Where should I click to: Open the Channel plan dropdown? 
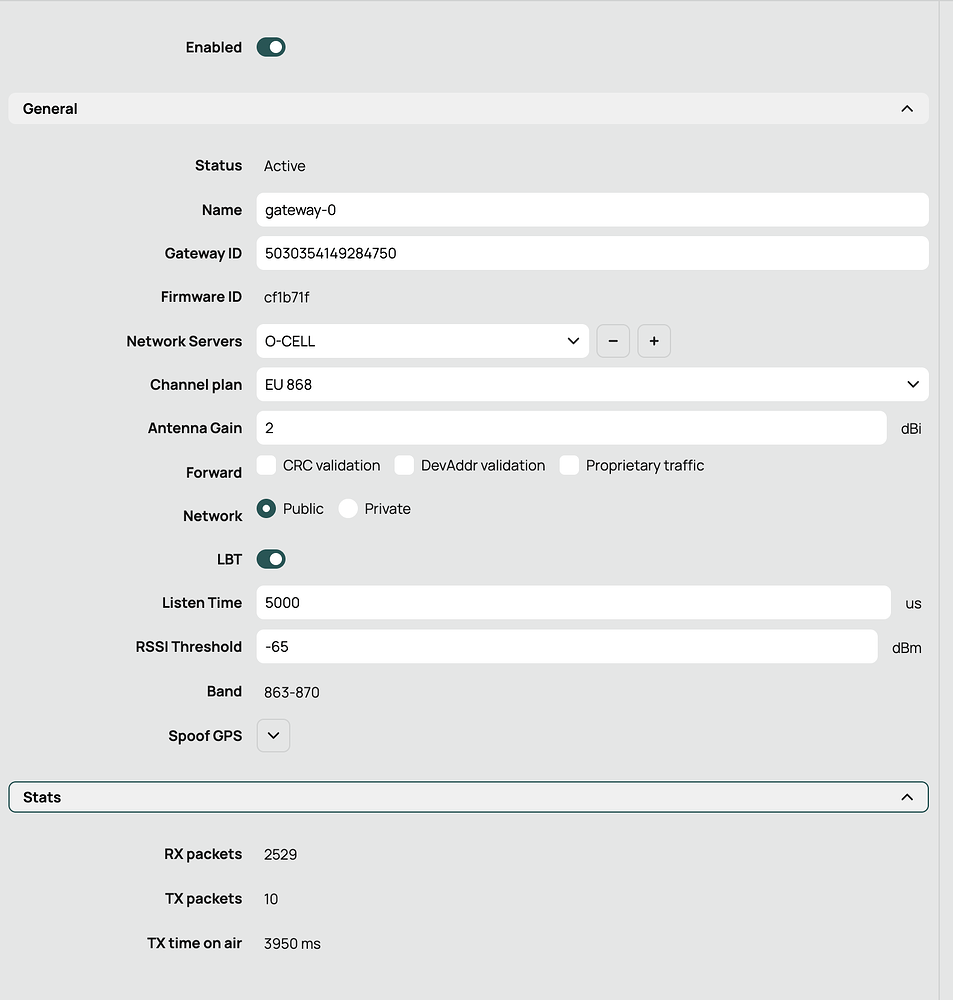pyautogui.click(x=592, y=384)
